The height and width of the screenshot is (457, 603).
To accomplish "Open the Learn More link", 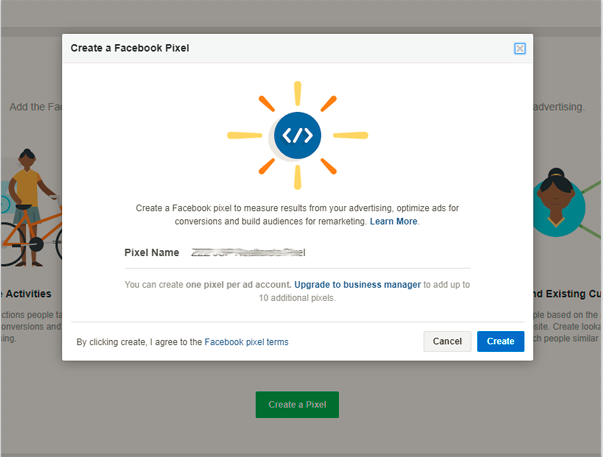I will click(393, 221).
